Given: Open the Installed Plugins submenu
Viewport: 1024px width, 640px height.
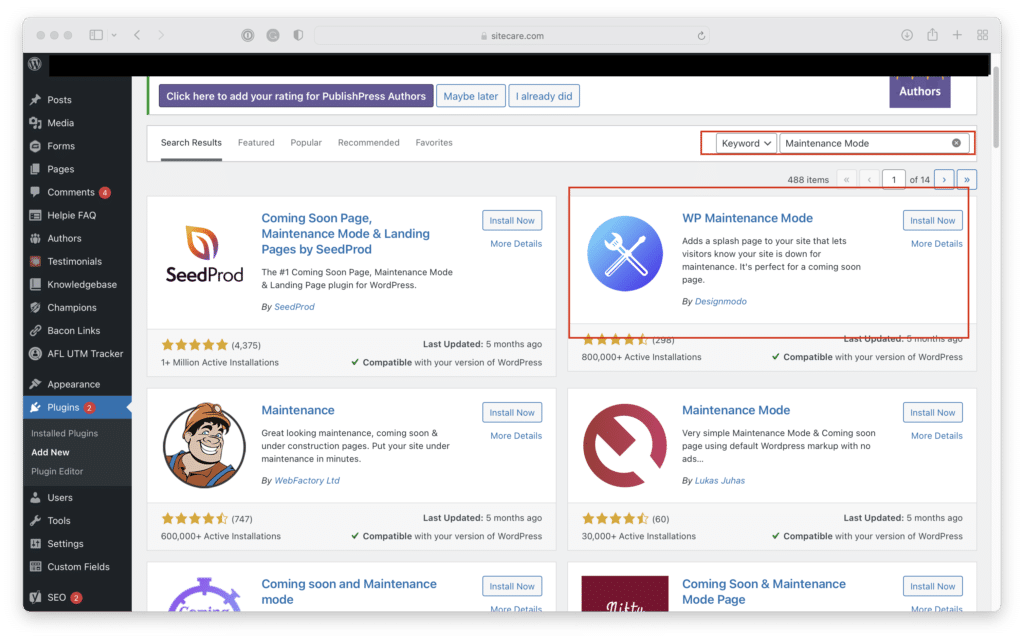Looking at the screenshot, I should coord(65,433).
